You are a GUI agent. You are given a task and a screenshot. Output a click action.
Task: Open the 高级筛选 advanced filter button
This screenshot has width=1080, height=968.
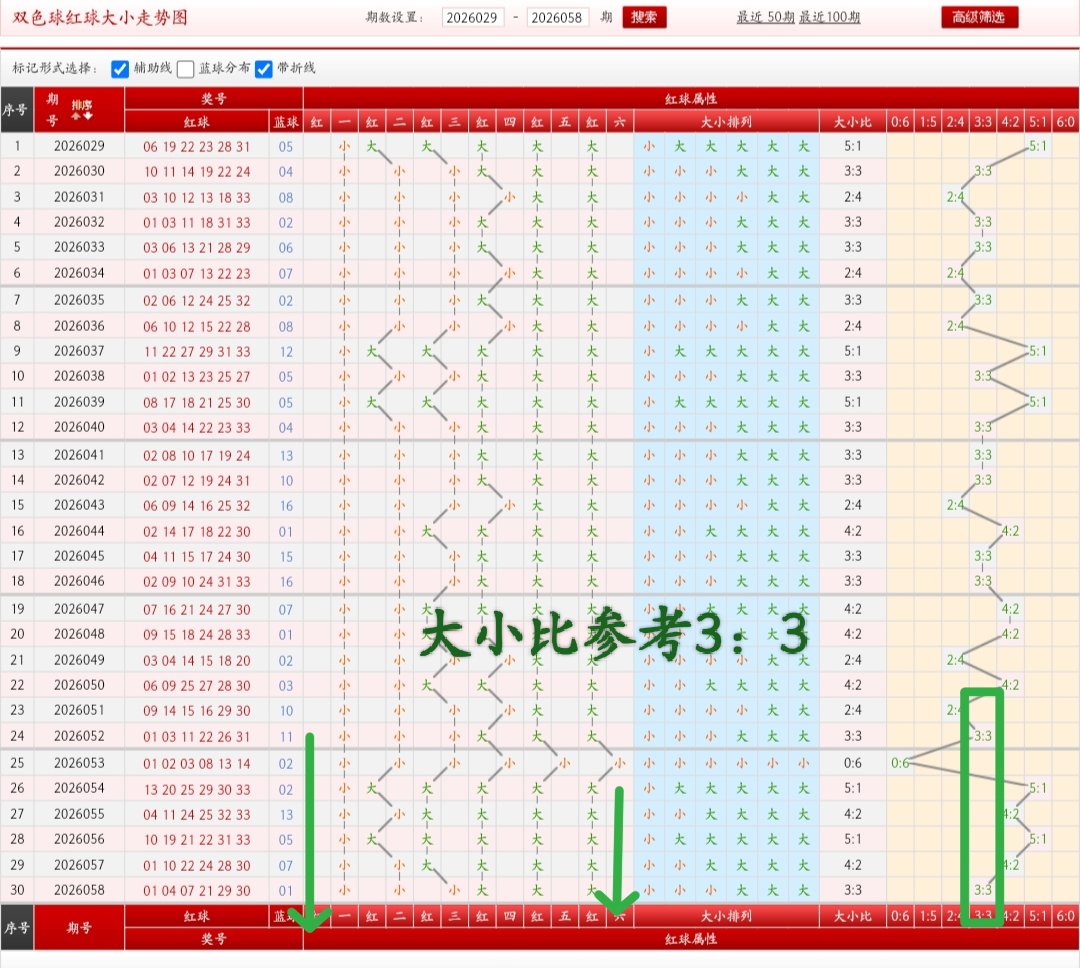coord(979,17)
